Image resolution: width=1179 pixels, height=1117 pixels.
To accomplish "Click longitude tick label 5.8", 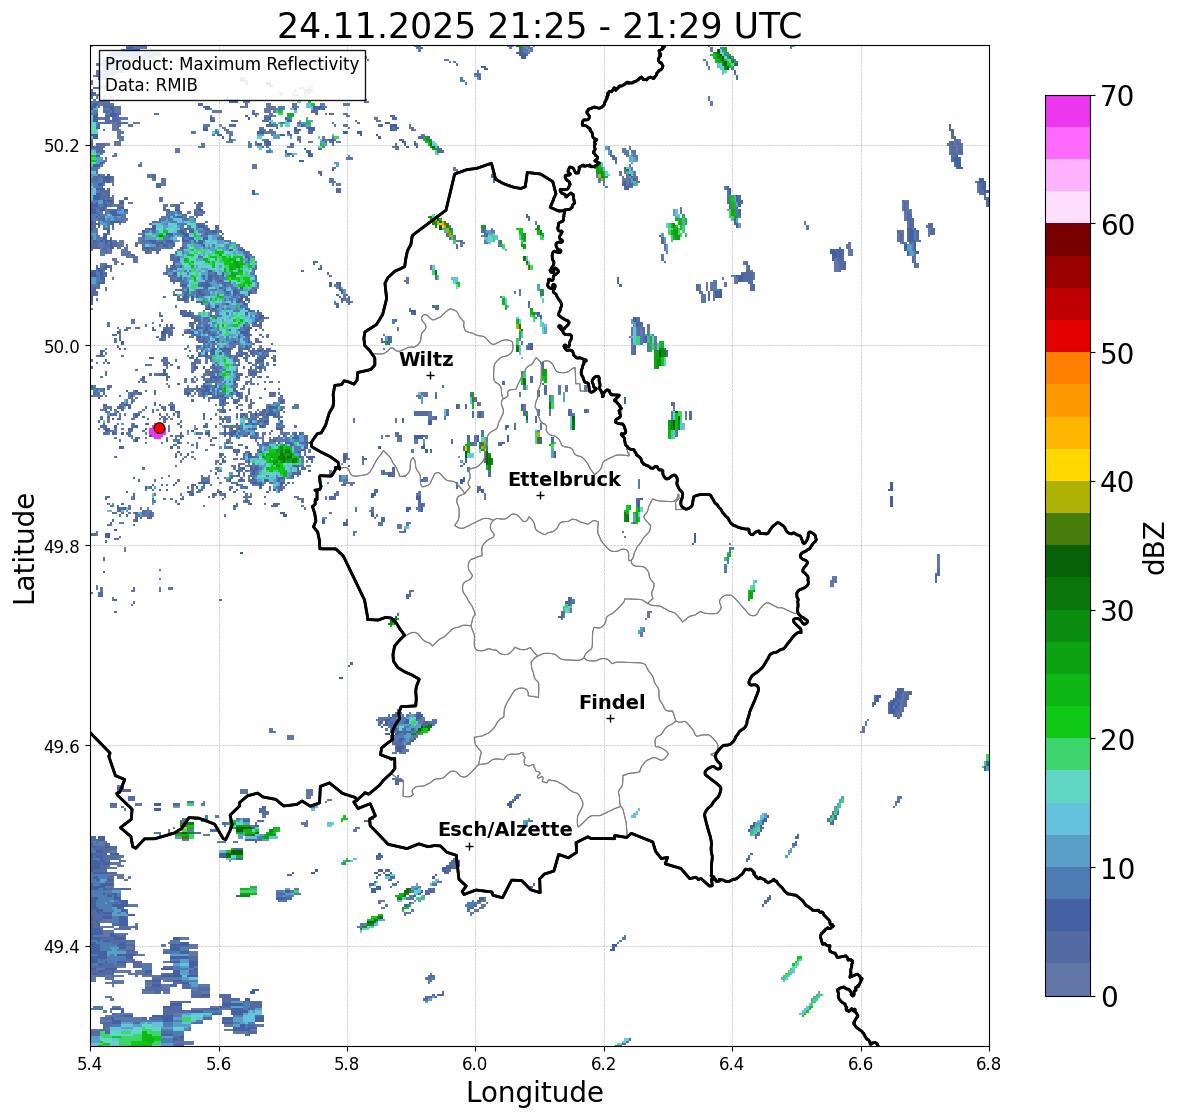I will tap(347, 1064).
